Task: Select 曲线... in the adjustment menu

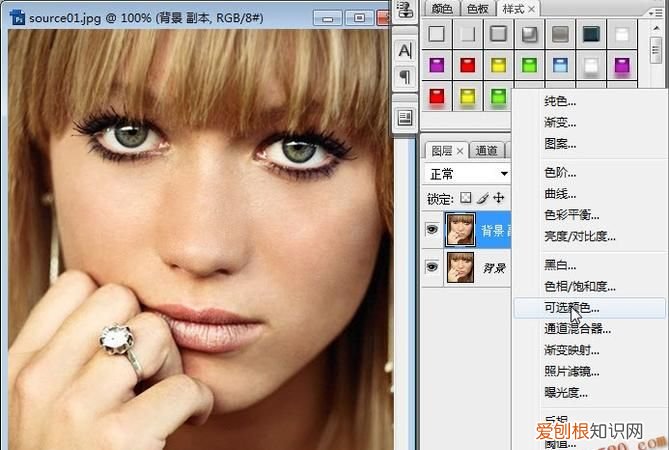Action: (x=560, y=194)
